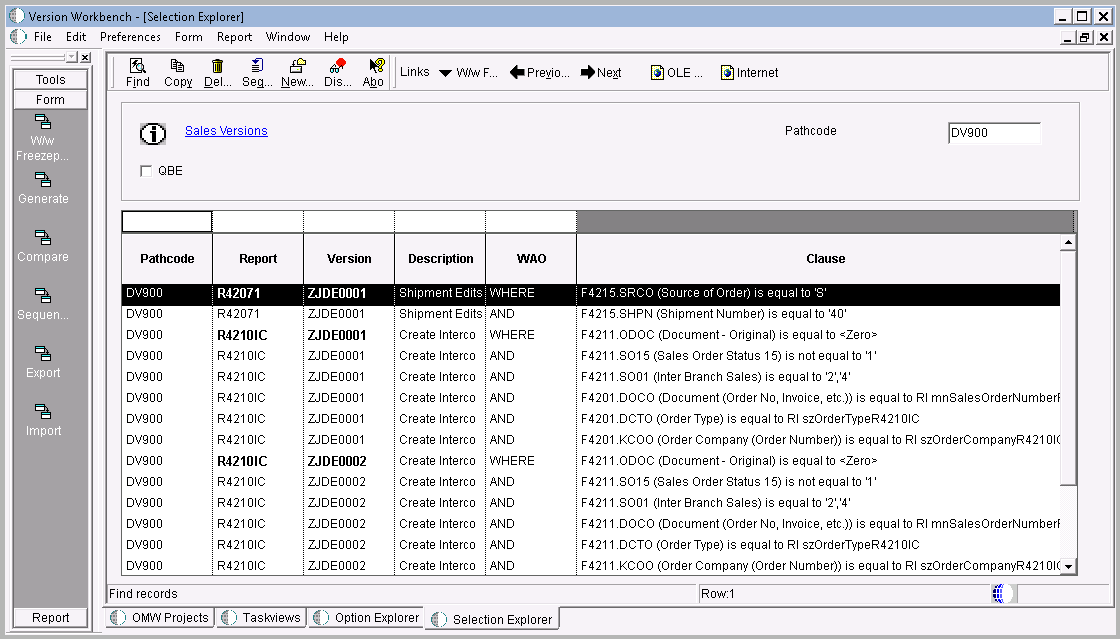Expand the Tools sidebar section
This screenshot has height=639, width=1120.
tap(50, 78)
